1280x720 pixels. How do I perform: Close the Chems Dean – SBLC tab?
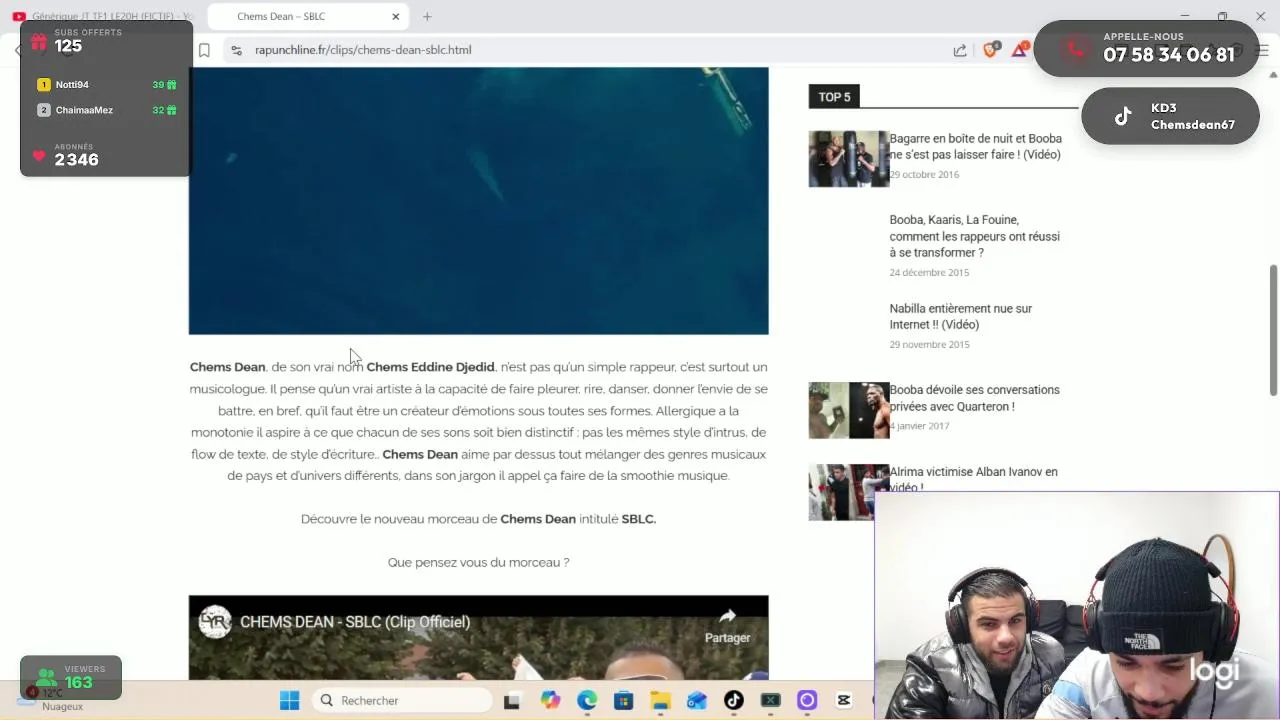click(395, 16)
